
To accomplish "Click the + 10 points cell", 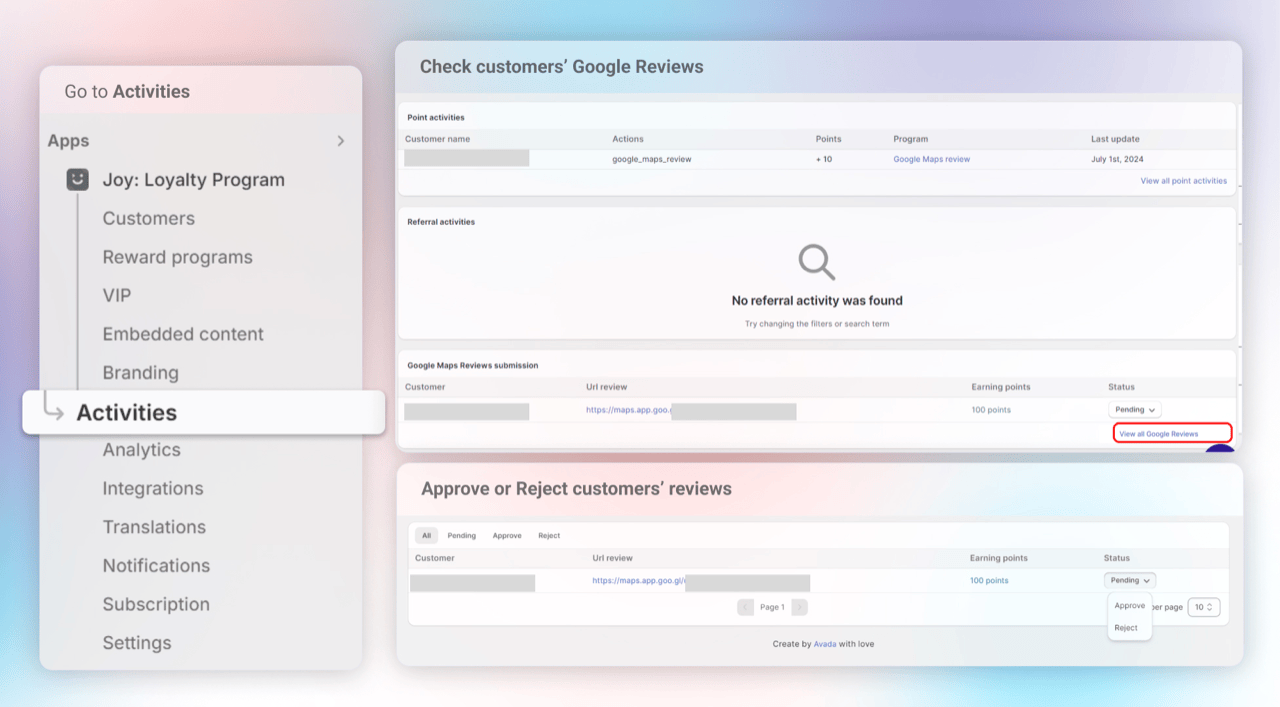I will (x=824, y=159).
